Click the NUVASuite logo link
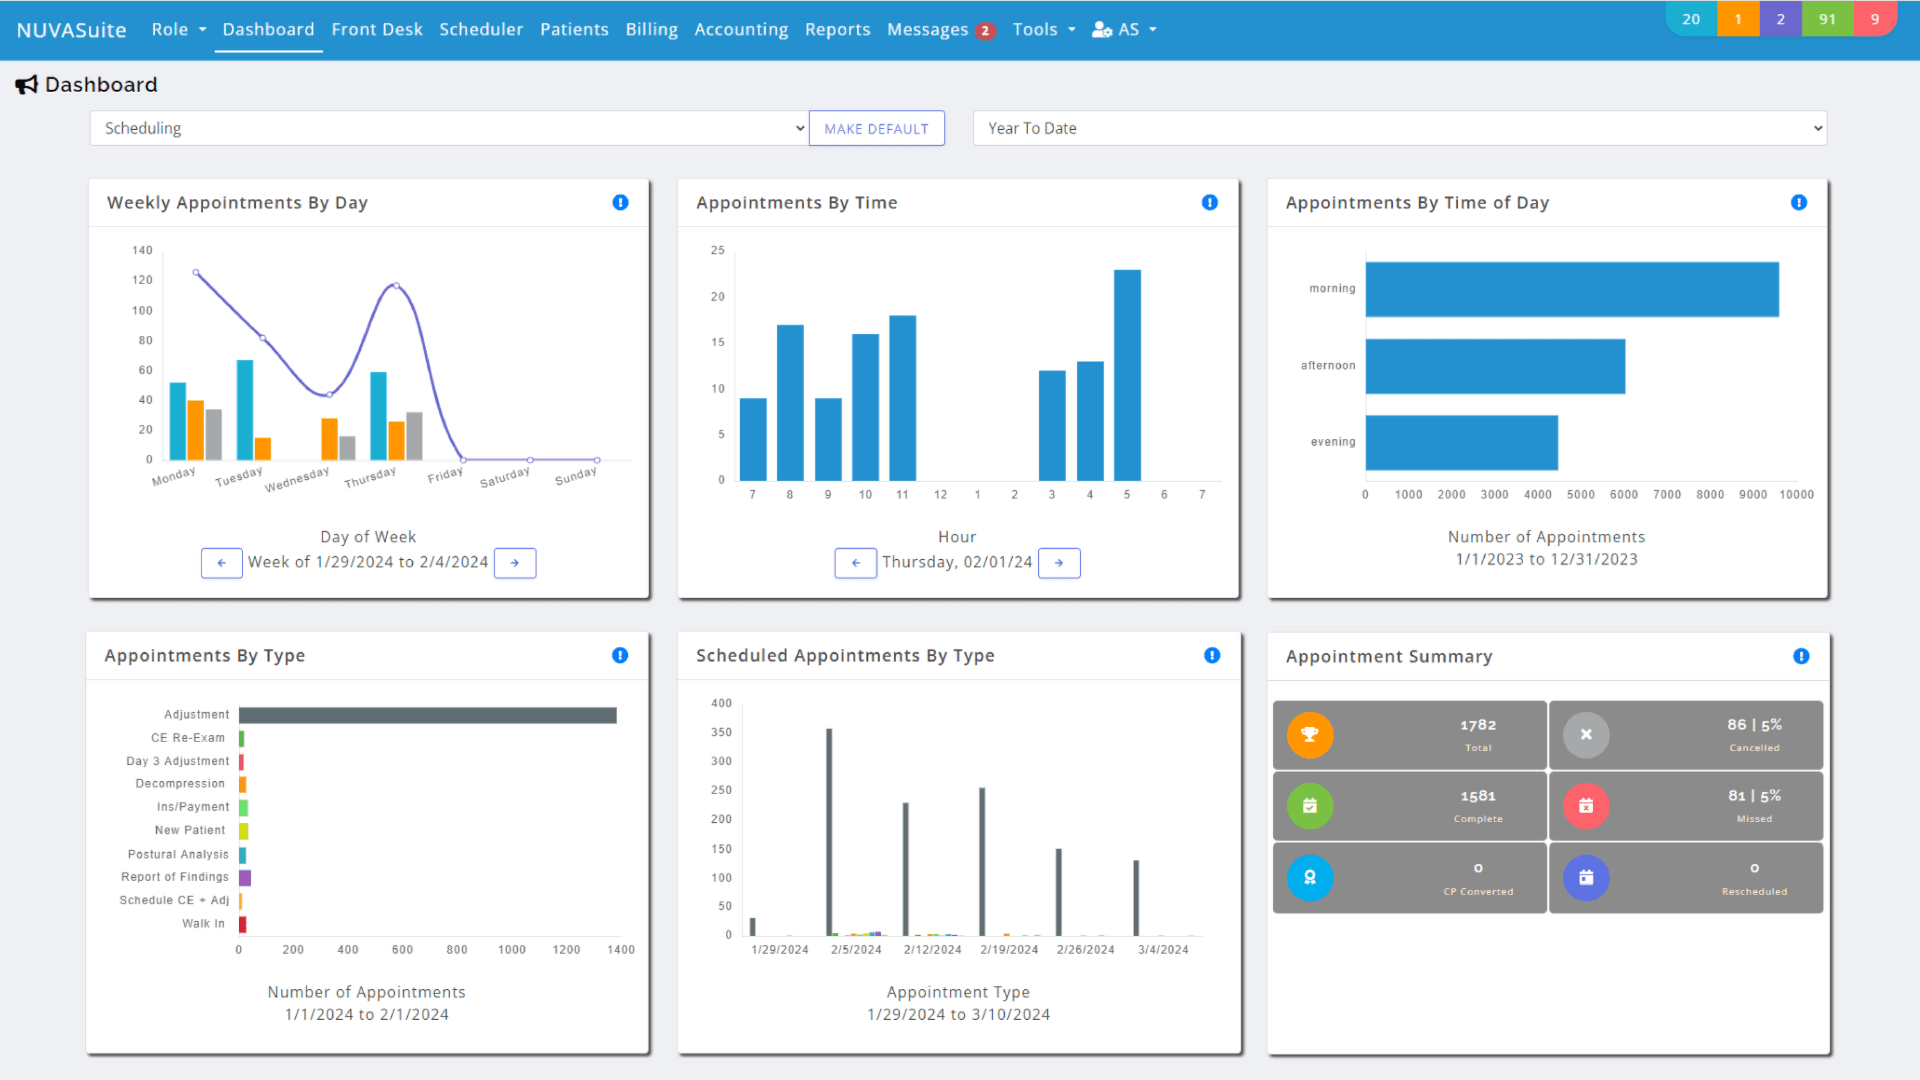The height and width of the screenshot is (1080, 1920). (72, 30)
